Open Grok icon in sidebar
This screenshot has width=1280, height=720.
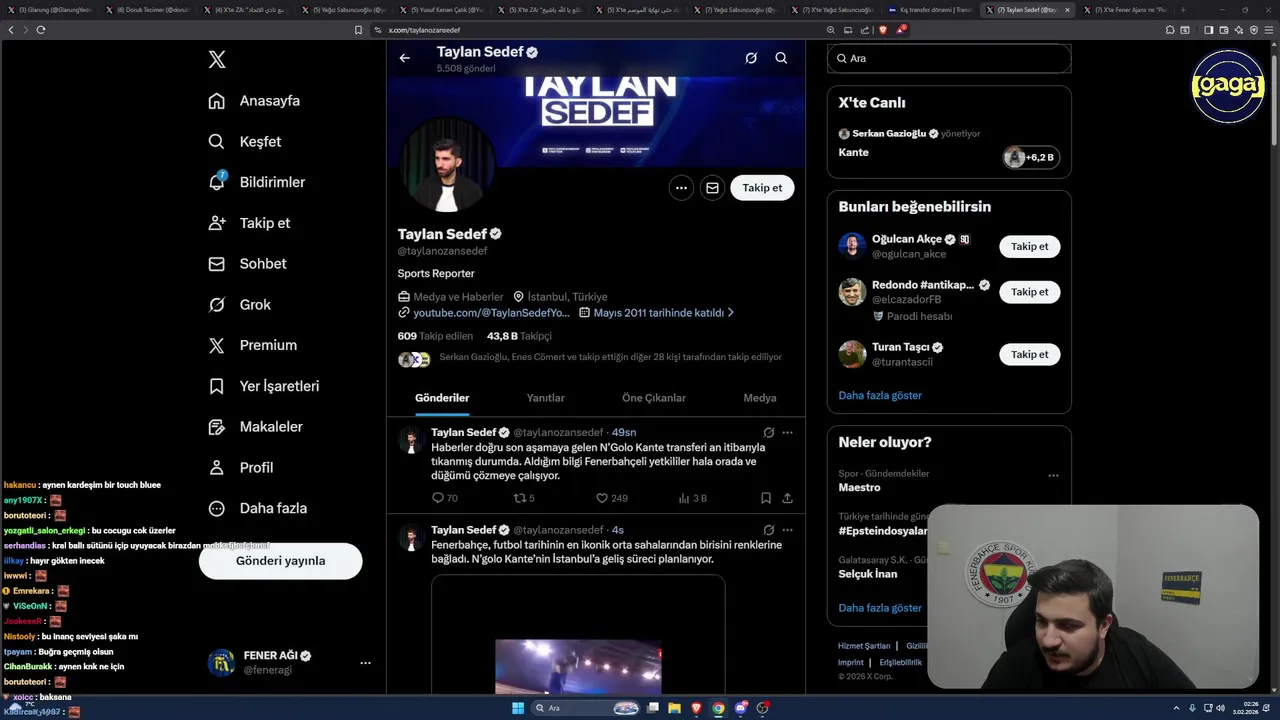tap(216, 305)
